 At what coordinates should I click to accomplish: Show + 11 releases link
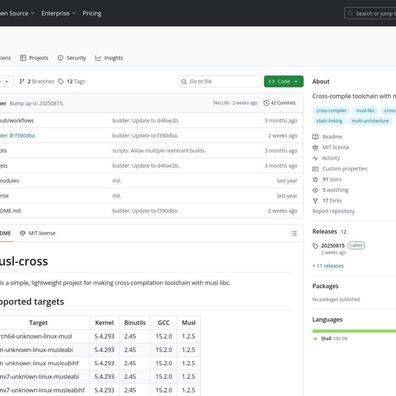pos(328,266)
